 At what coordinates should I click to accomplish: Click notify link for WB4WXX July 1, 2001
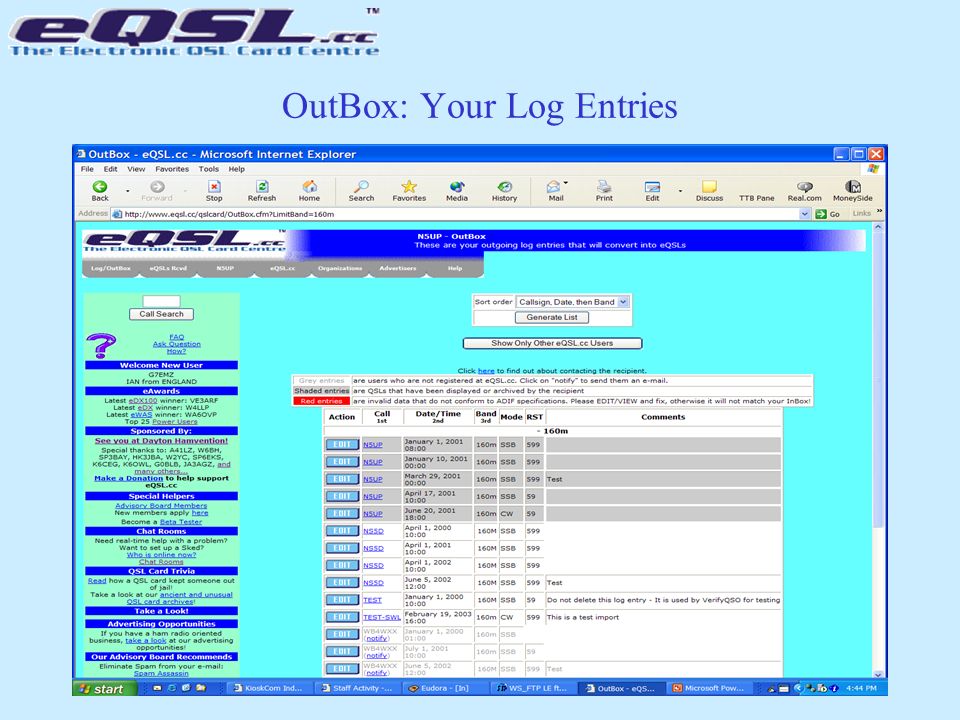(377, 655)
